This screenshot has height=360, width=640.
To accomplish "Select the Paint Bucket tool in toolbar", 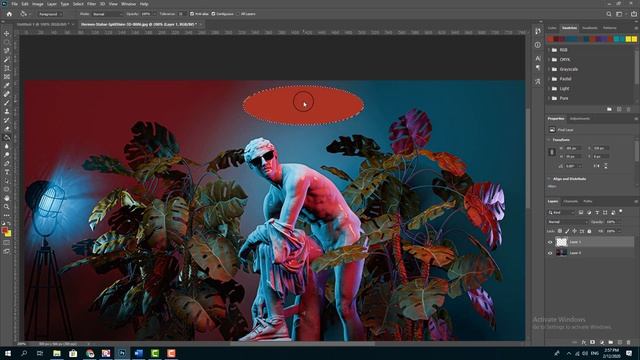I will [7, 137].
